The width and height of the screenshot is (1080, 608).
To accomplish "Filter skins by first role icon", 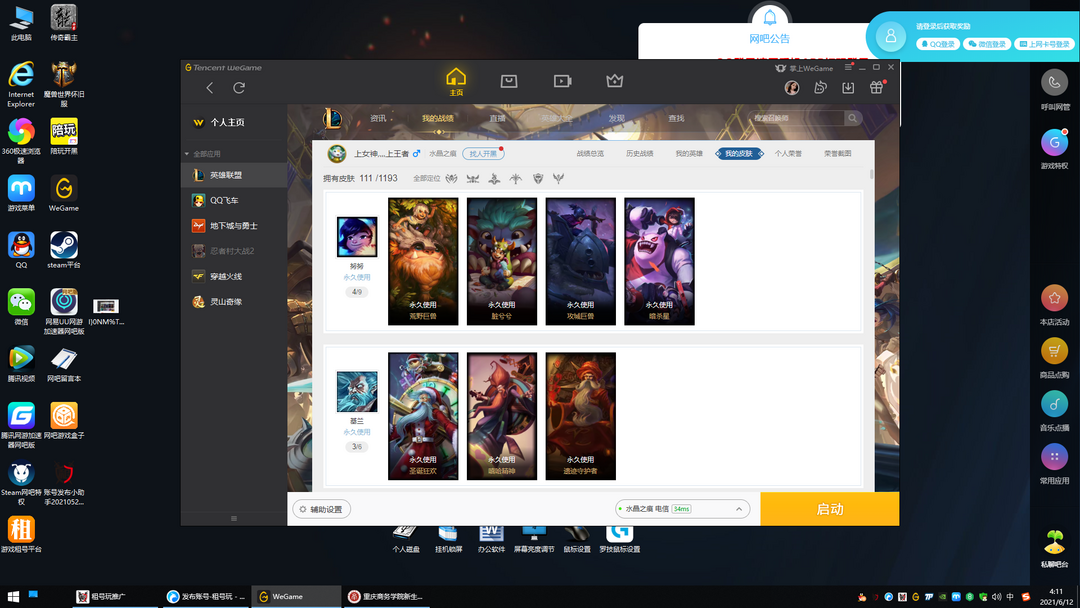I will pos(452,178).
